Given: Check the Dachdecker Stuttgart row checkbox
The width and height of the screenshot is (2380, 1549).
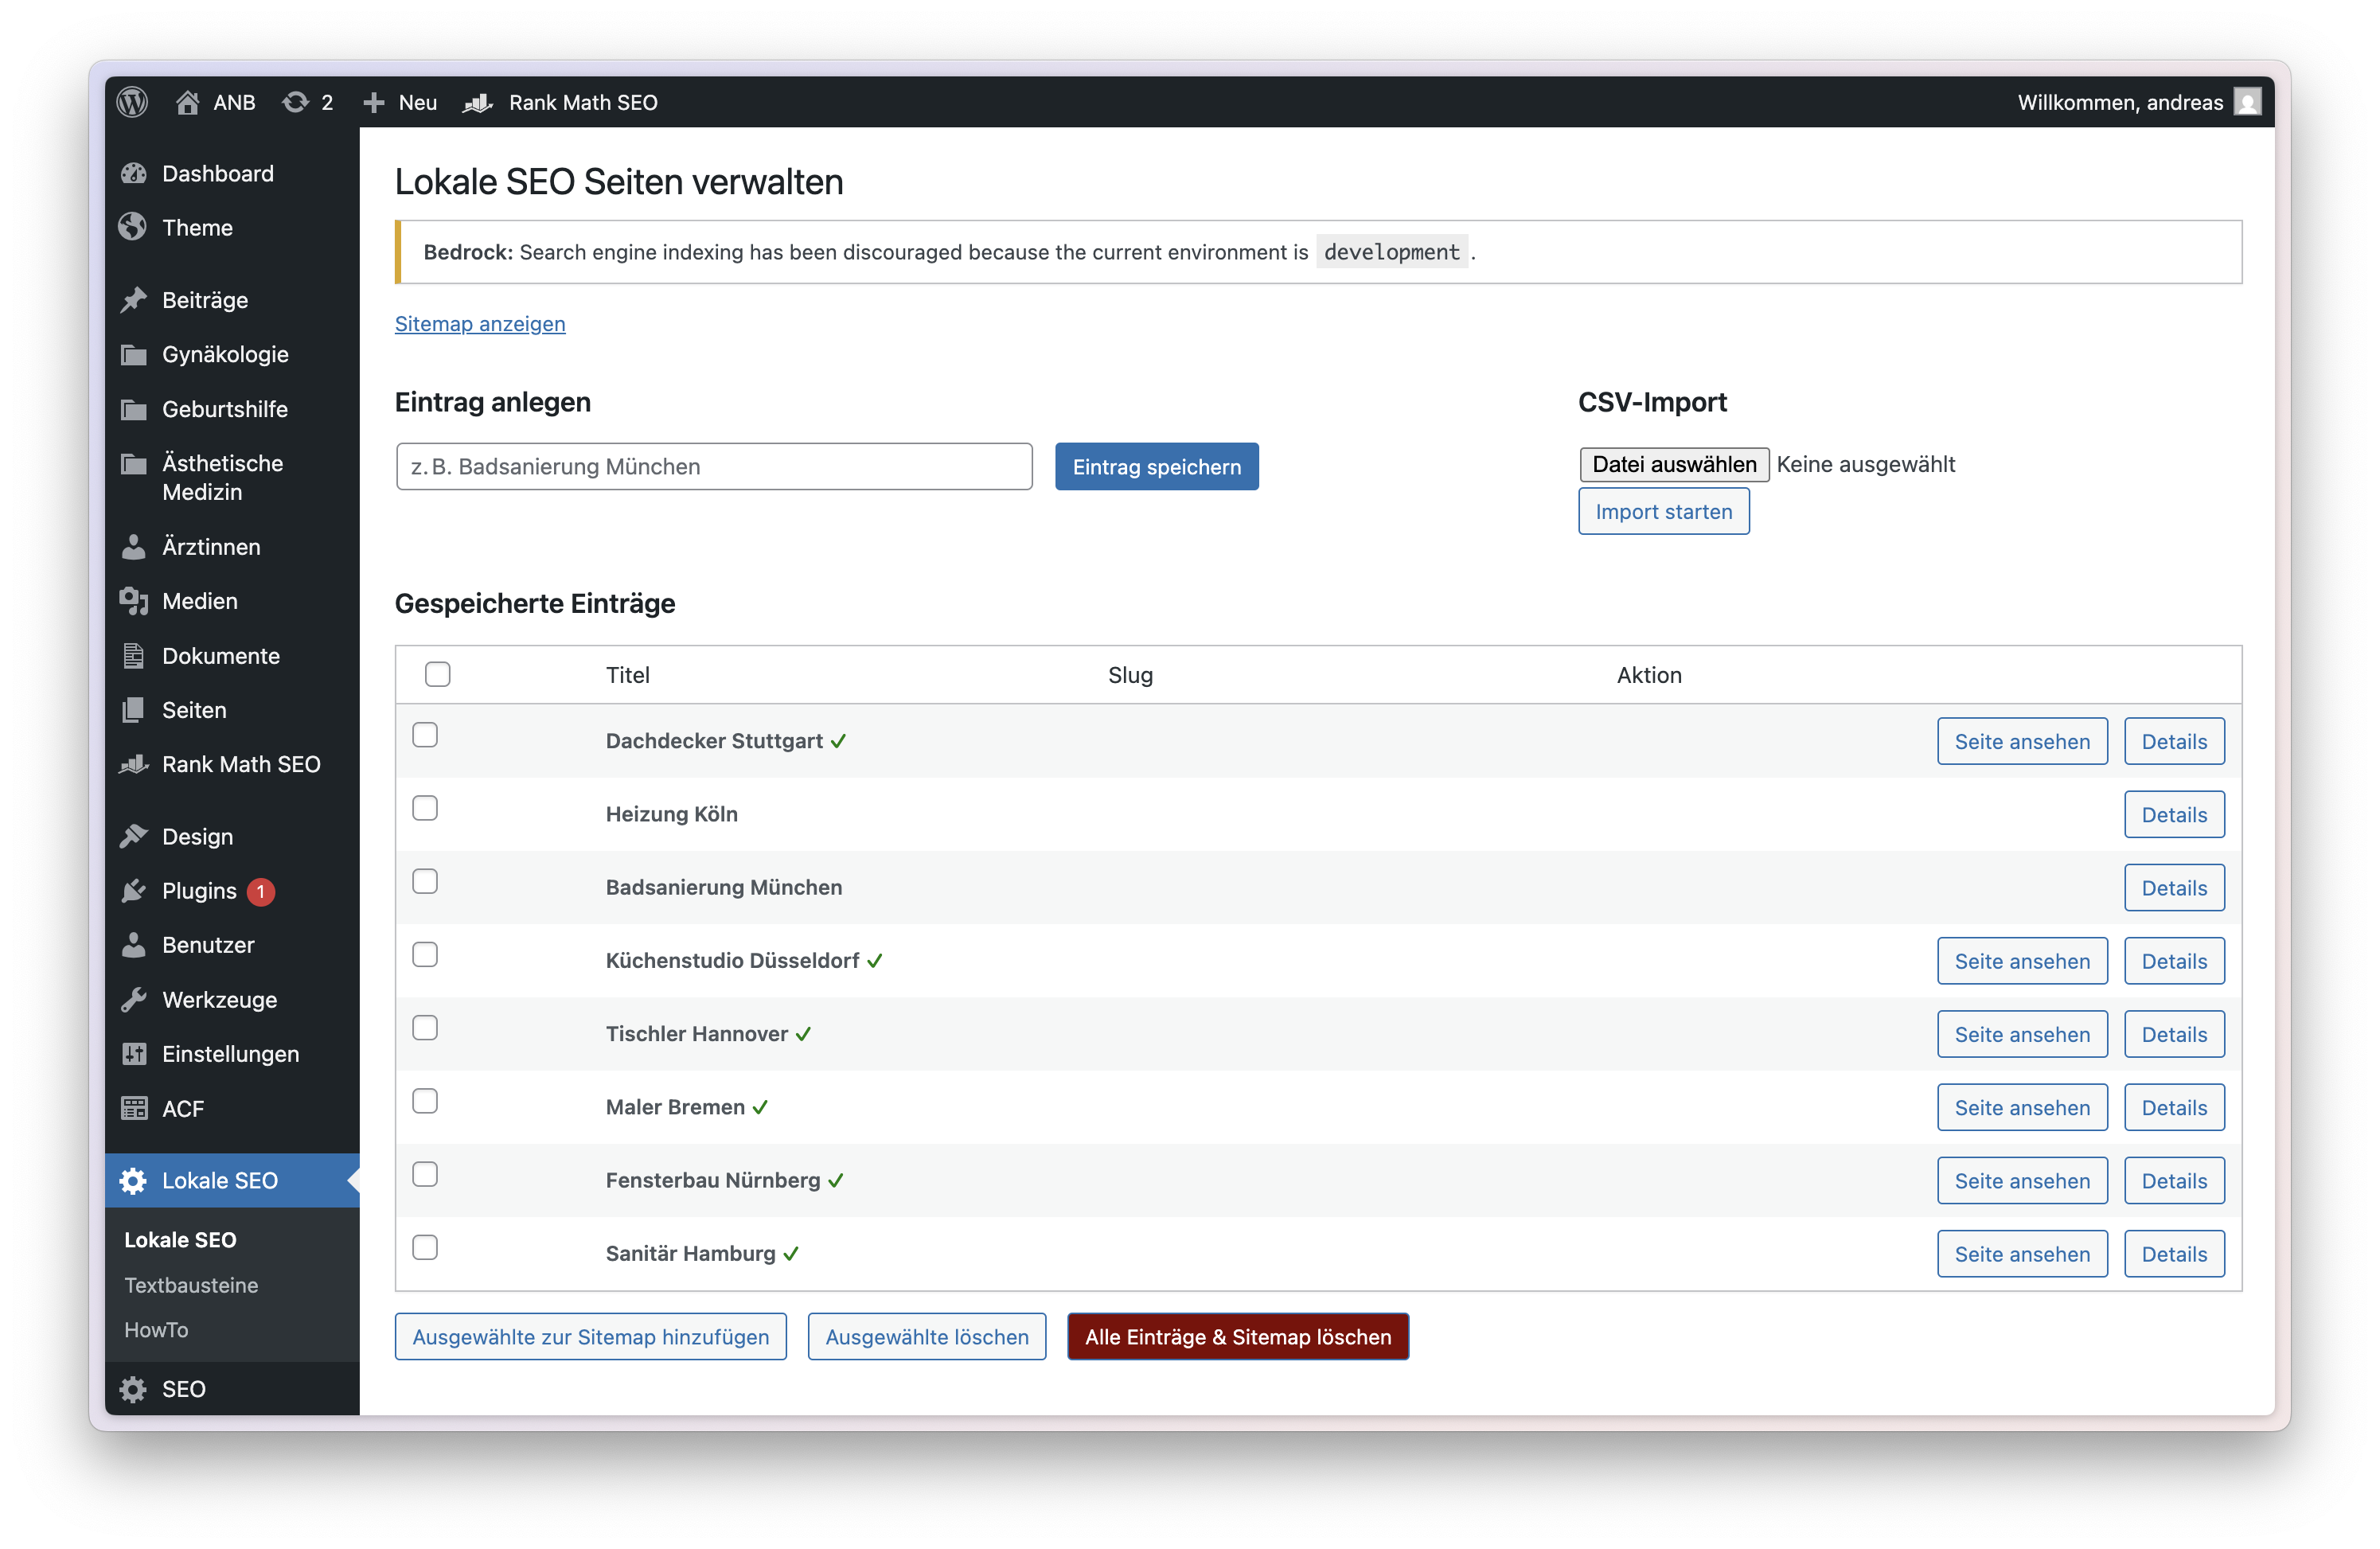Looking at the screenshot, I should 425,735.
